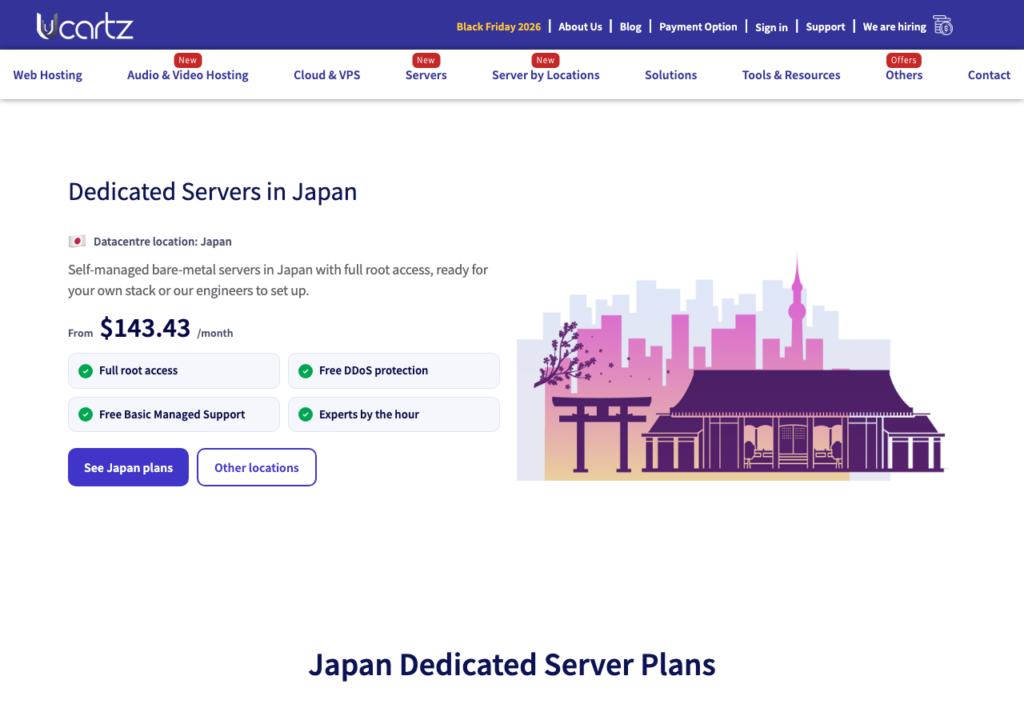Image resolution: width=1024 pixels, height=720 pixels.
Task: Open the Web Hosting menu
Action: pyautogui.click(x=48, y=75)
